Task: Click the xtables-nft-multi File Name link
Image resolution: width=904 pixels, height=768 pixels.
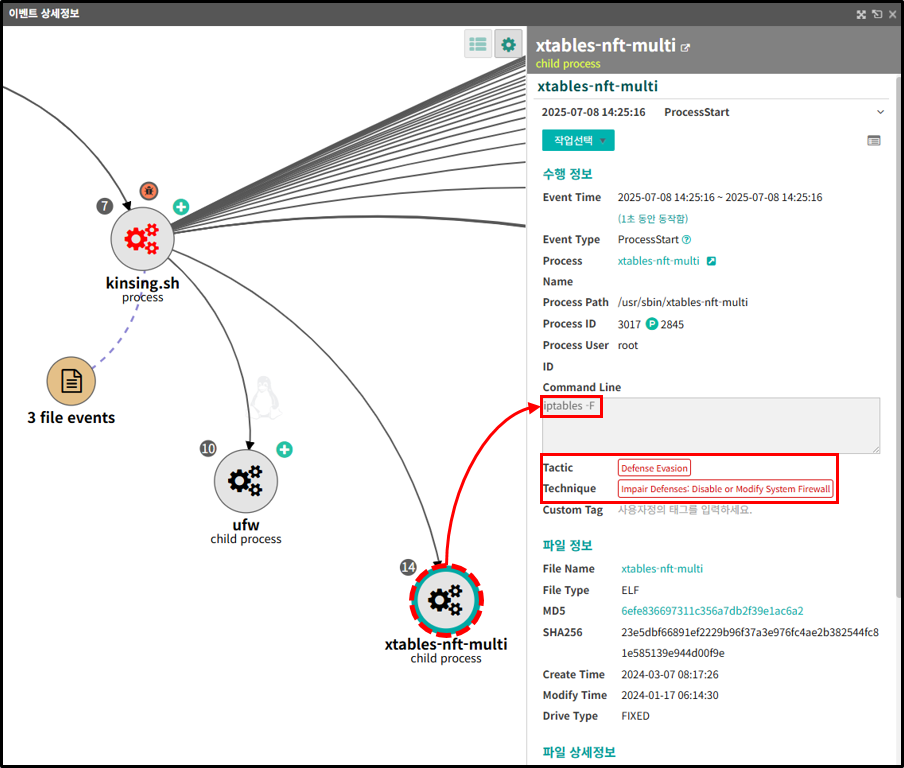Action: pyautogui.click(x=662, y=569)
